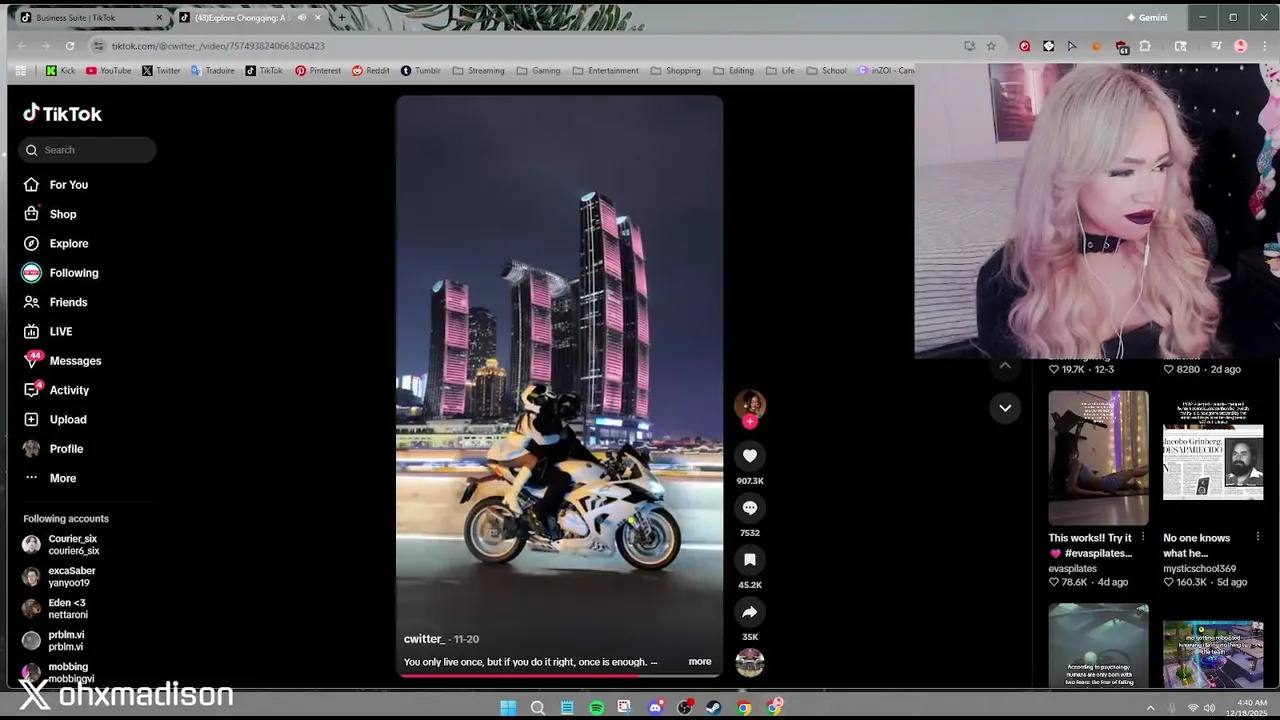
Task: Open options for 'No one knows what he' video
Action: click(1257, 538)
